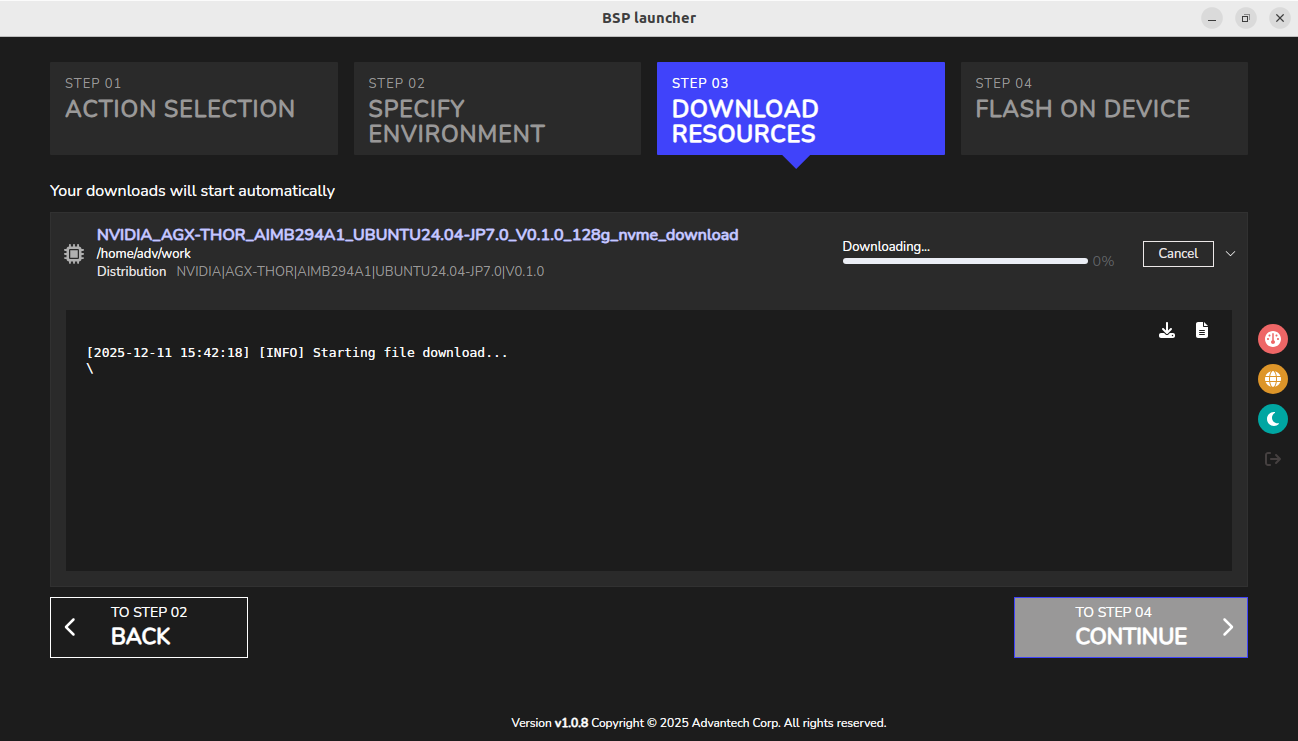
Task: Click the download progress bar
Action: [x=964, y=261]
